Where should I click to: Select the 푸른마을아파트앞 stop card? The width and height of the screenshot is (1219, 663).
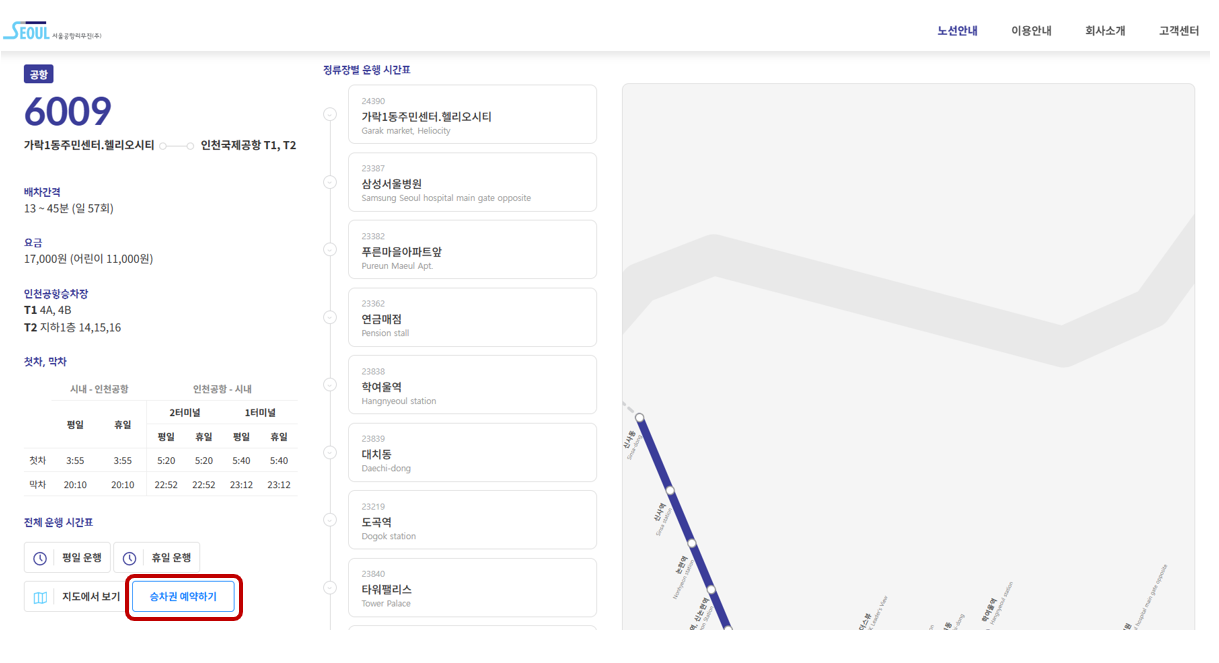472,249
